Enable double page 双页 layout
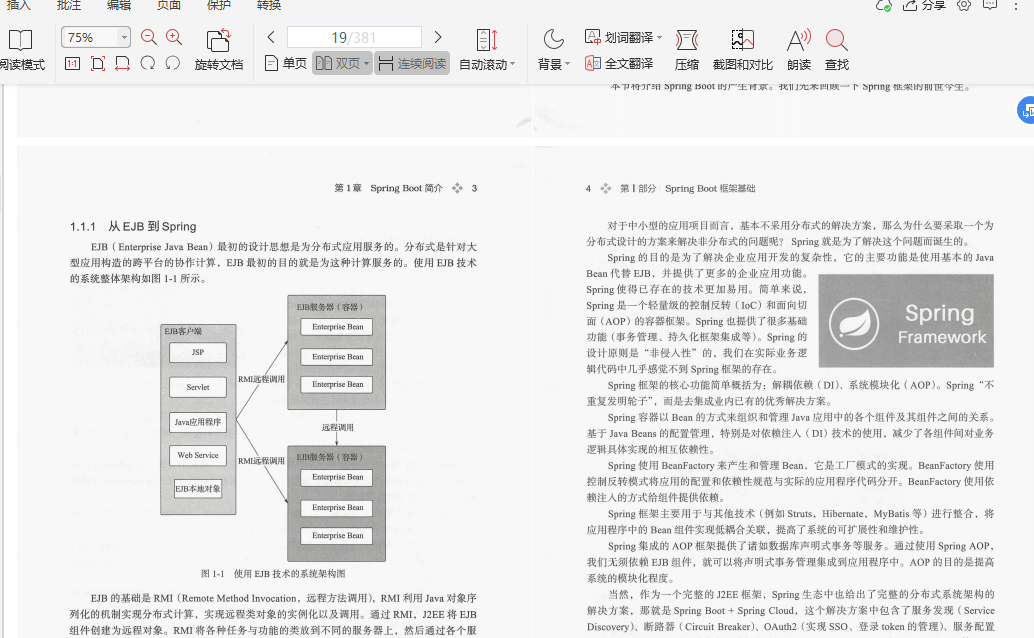1034x638 pixels. click(x=339, y=62)
